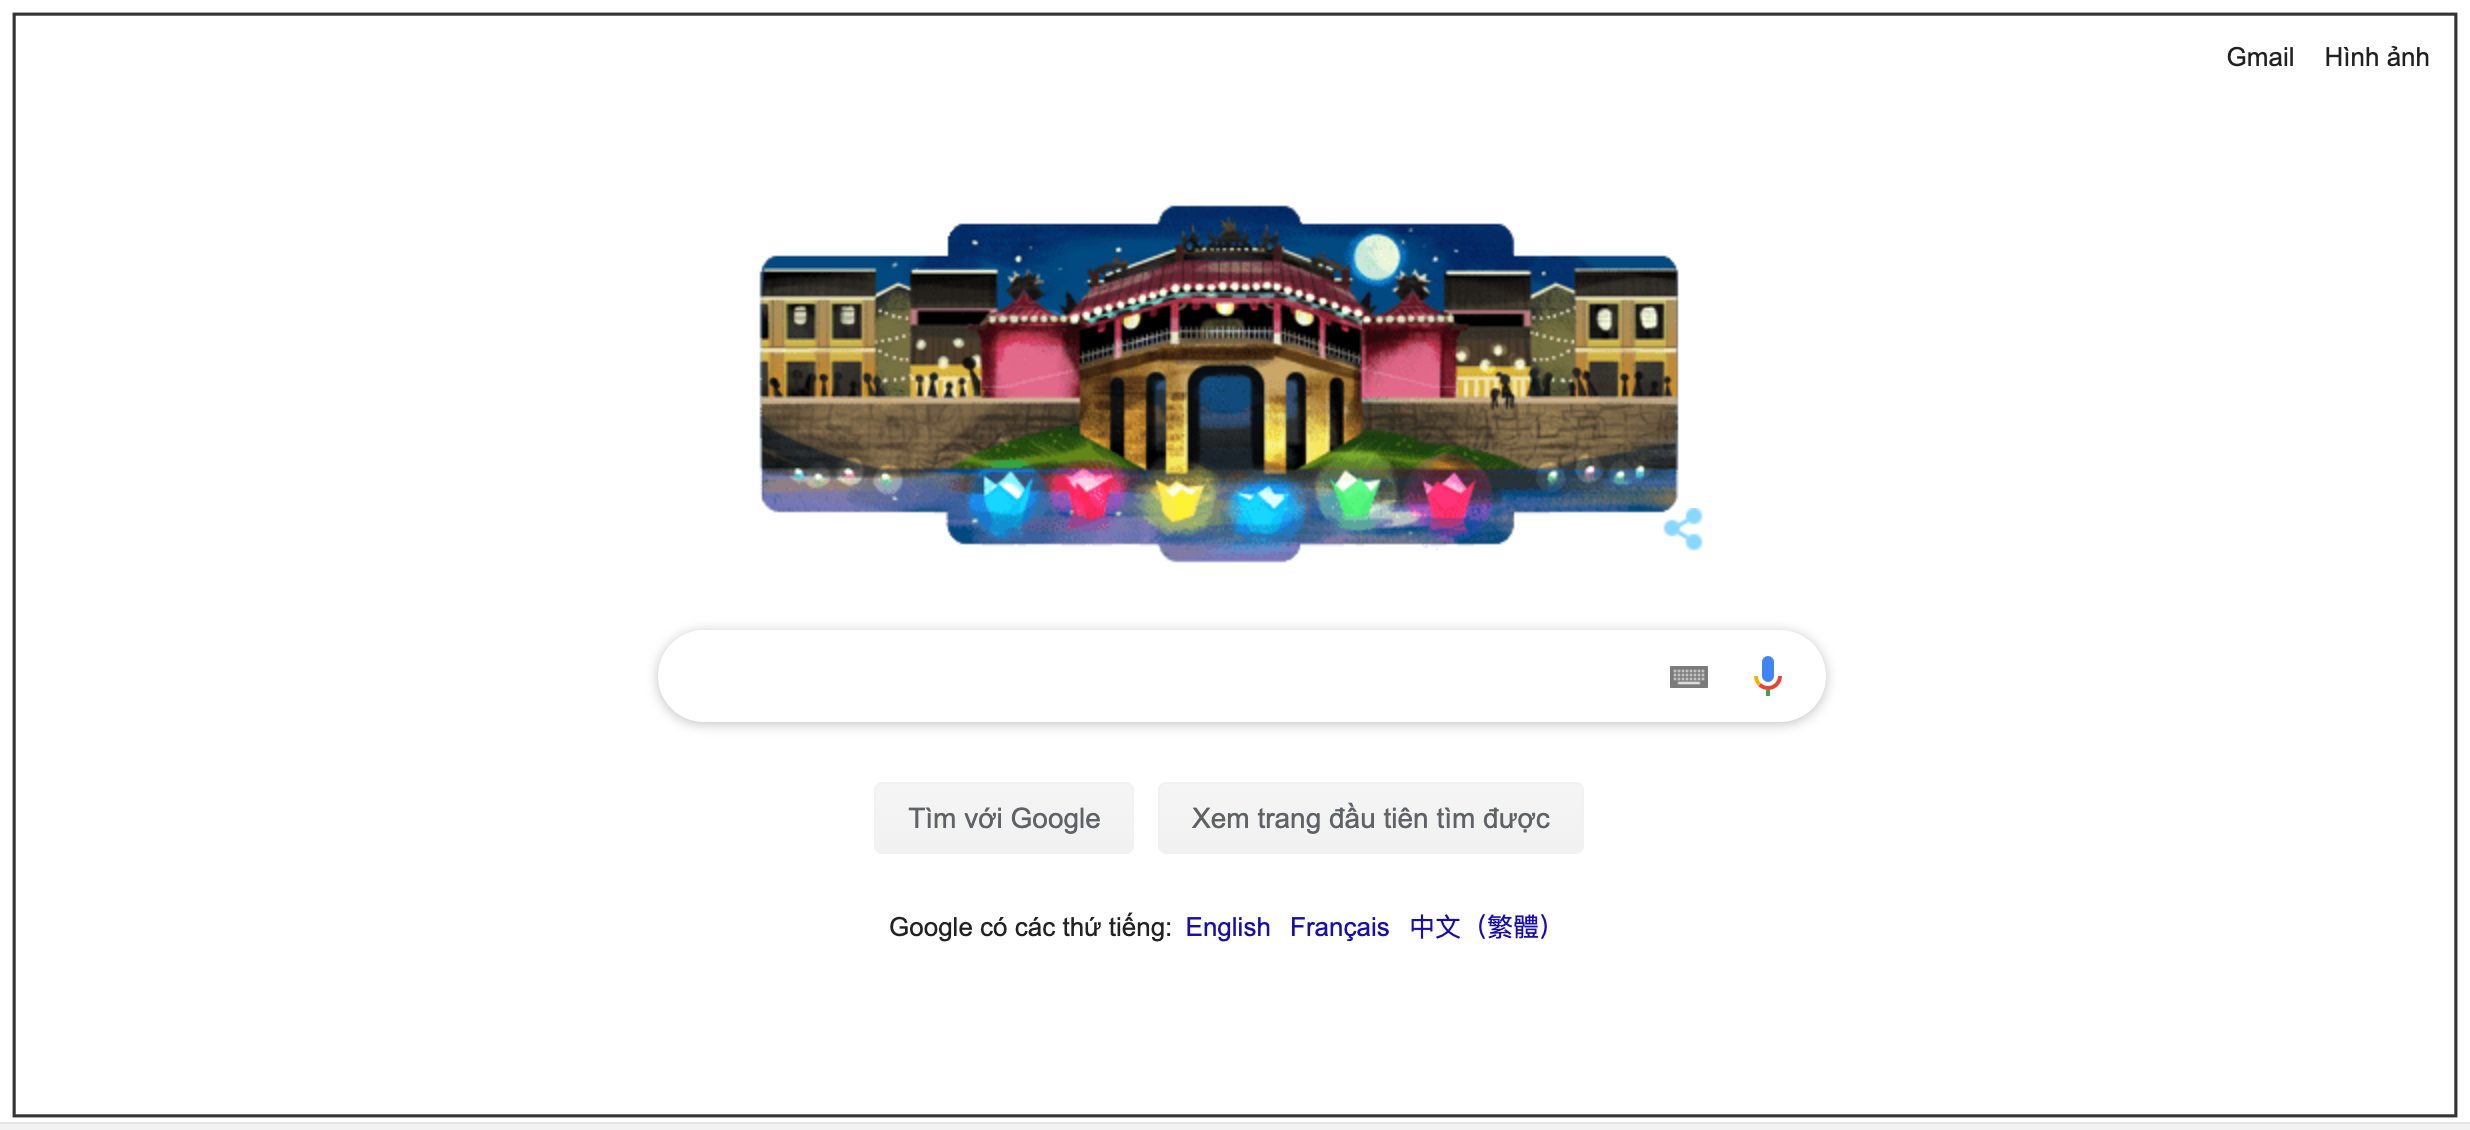Image resolution: width=2470 pixels, height=1130 pixels.
Task: Switch Google language to 中文 (繁體)
Action: point(1479,927)
